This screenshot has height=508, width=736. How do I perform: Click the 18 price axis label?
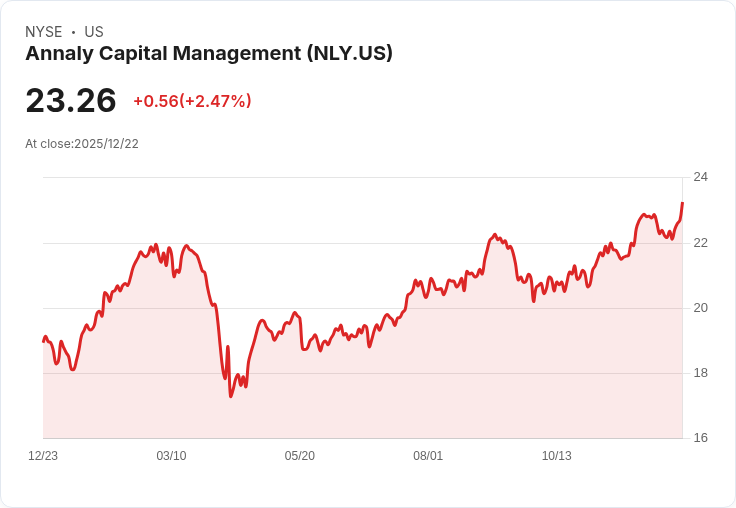pos(700,373)
